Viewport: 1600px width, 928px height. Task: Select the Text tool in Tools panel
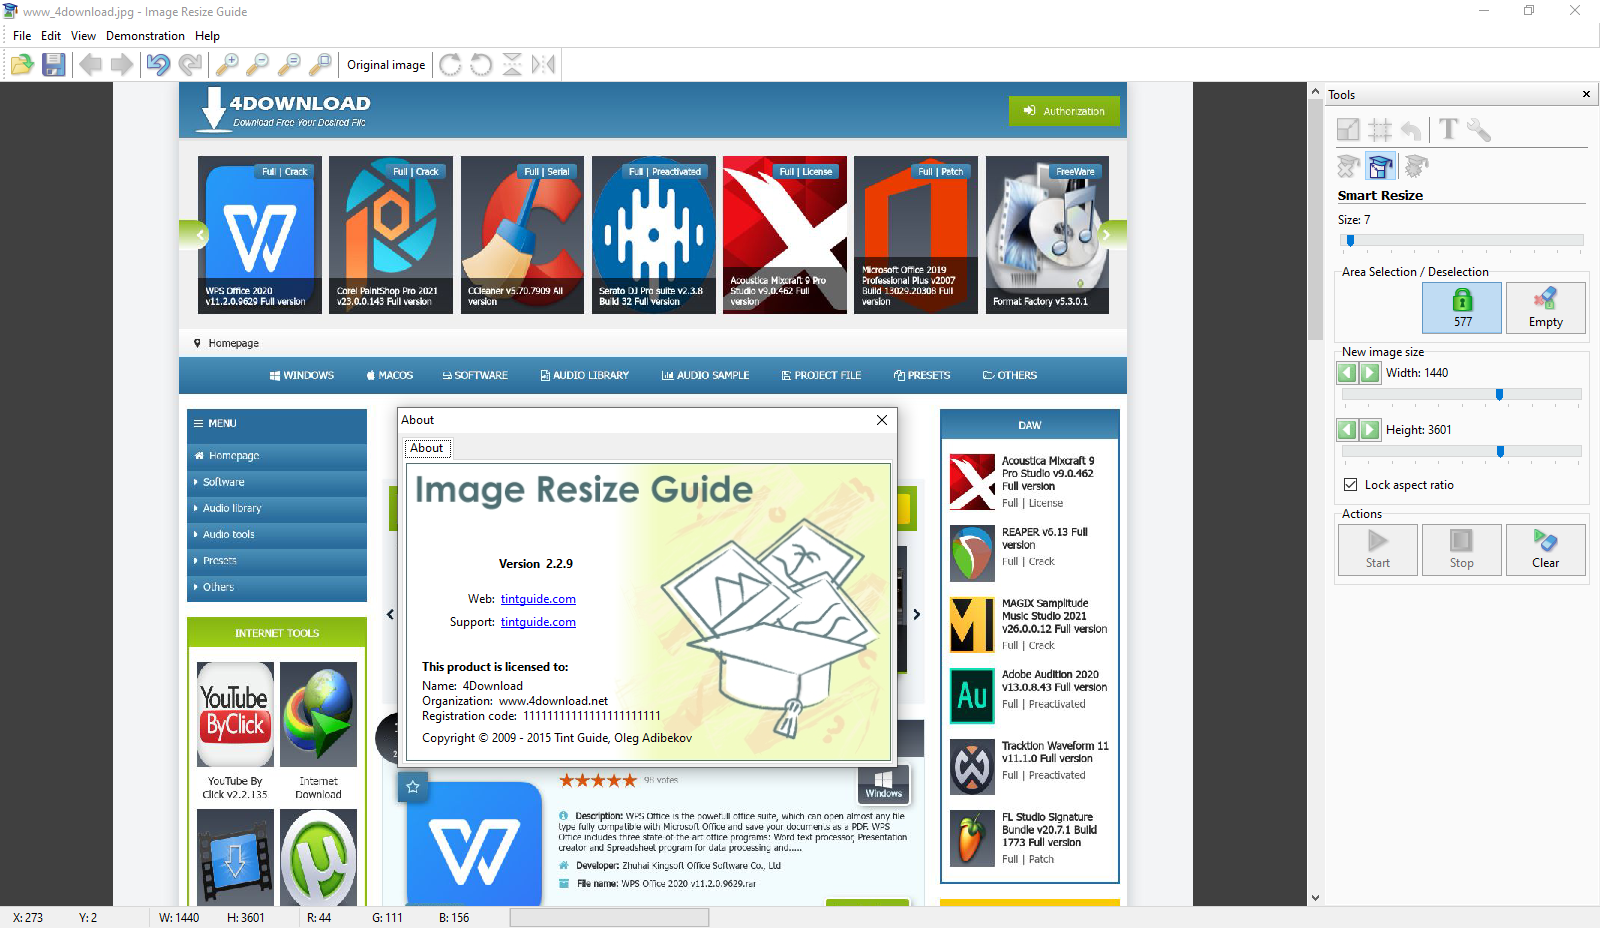coord(1448,129)
